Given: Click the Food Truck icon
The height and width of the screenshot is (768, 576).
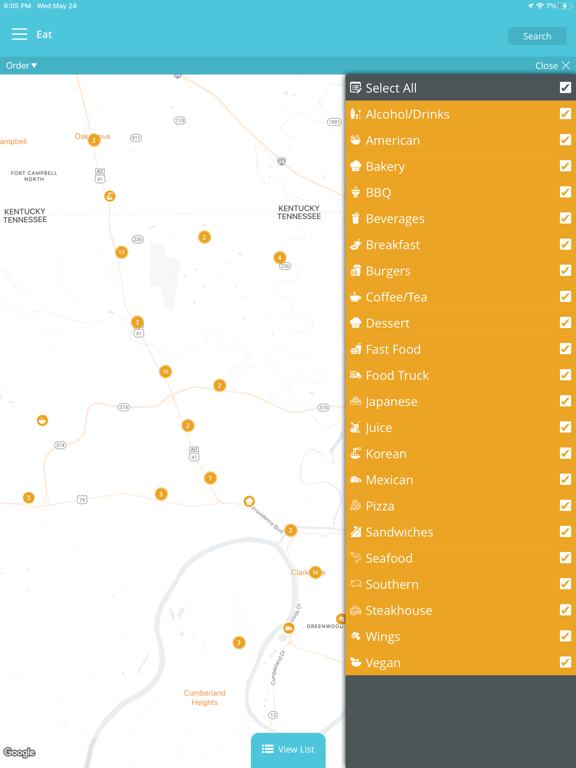Looking at the screenshot, I should [356, 375].
